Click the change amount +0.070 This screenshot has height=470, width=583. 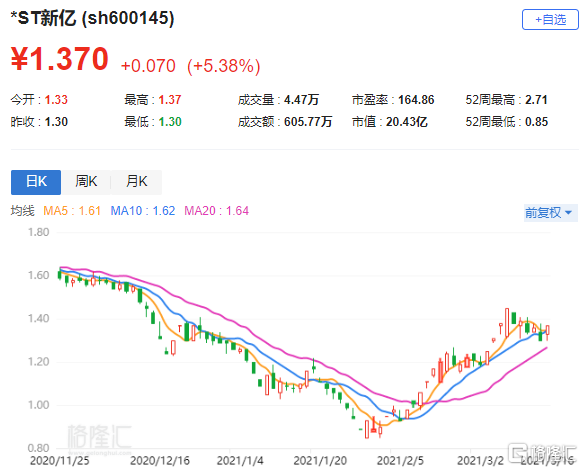(x=148, y=66)
